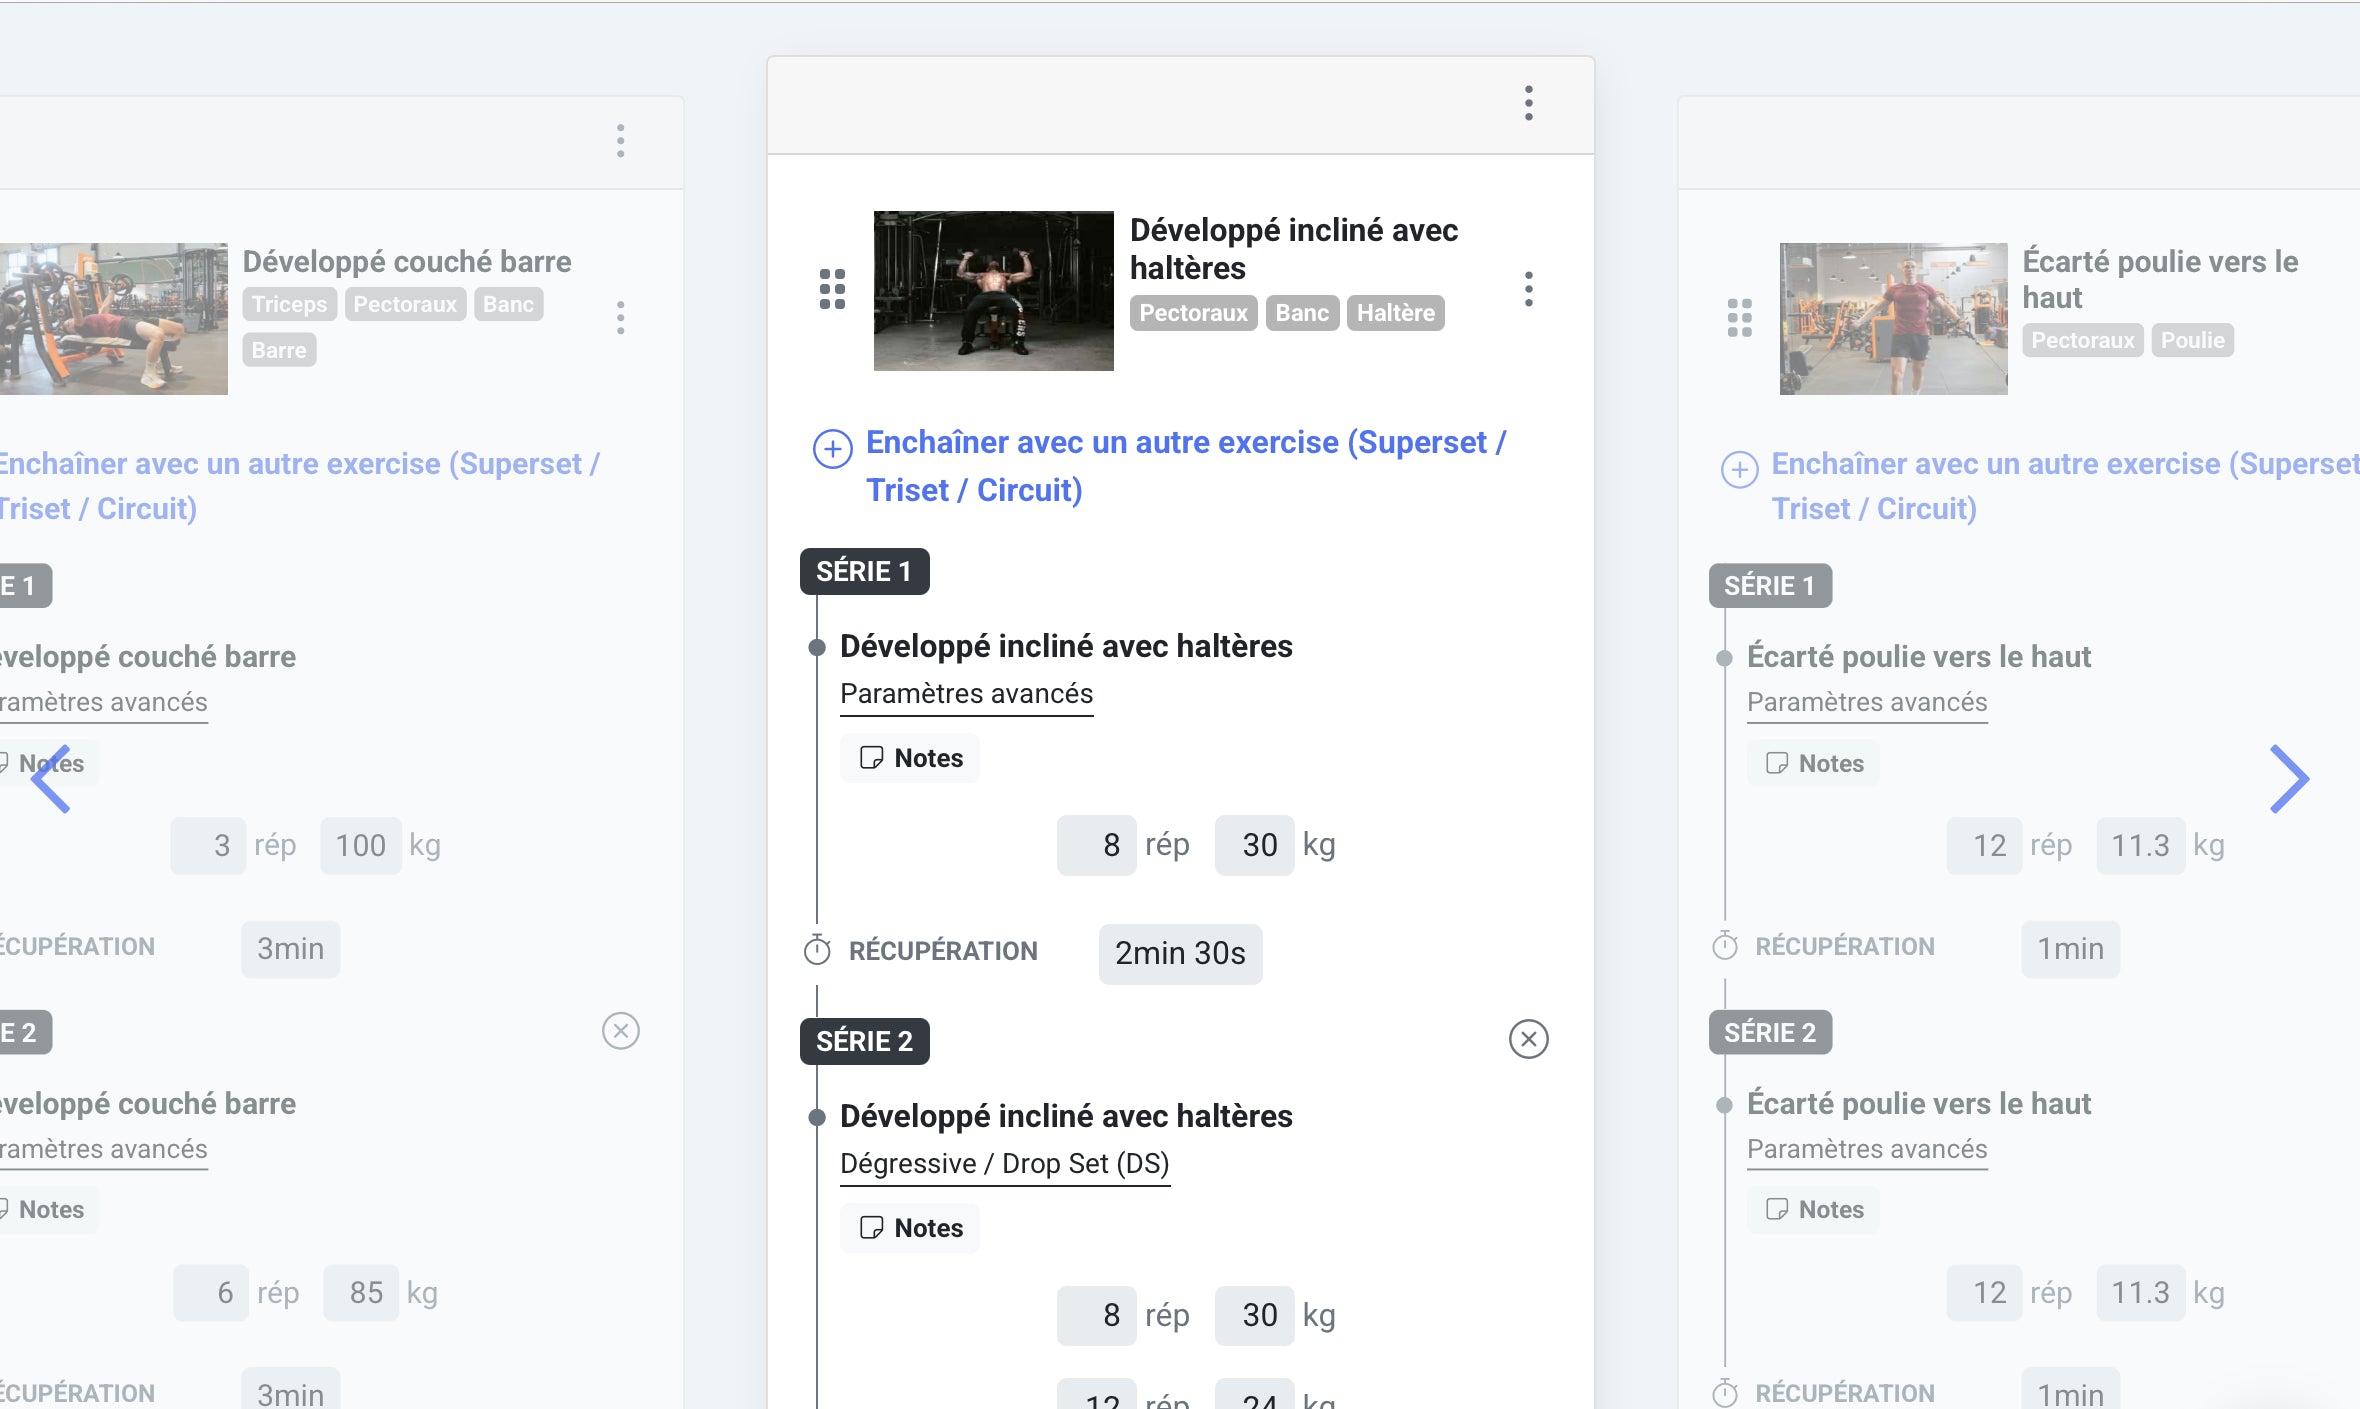Viewport: 2360px width, 1409px height.
Task: Expand Paramètres avancés in Série 1 center
Action: [966, 694]
